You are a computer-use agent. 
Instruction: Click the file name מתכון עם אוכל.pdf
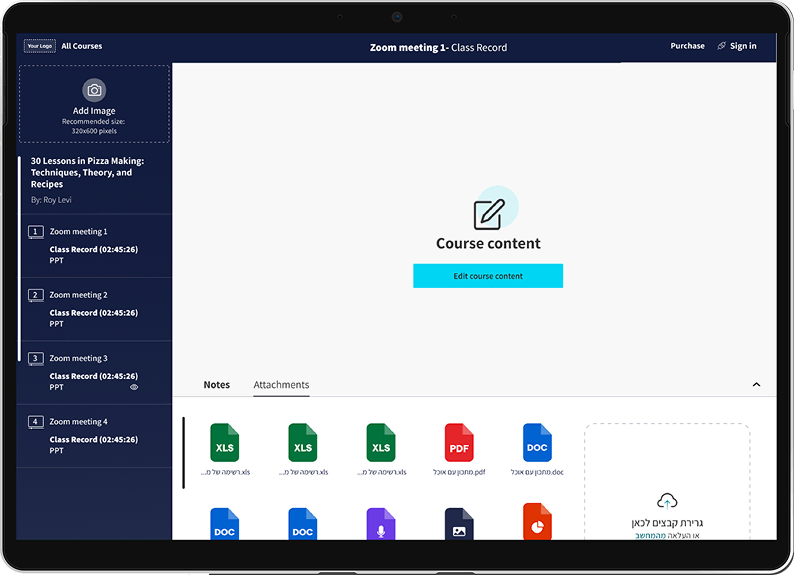point(459,472)
